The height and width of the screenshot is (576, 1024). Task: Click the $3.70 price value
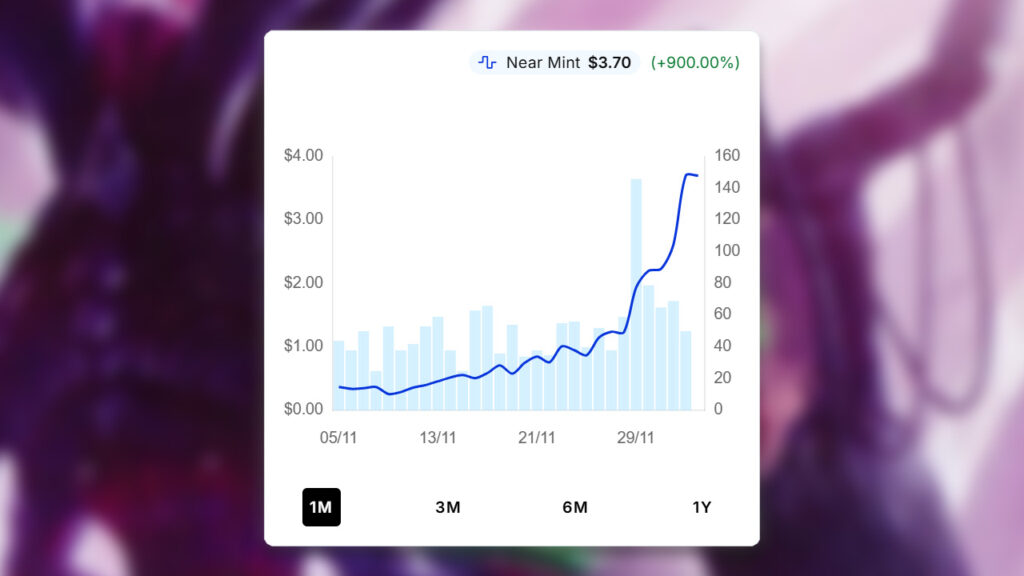click(611, 62)
